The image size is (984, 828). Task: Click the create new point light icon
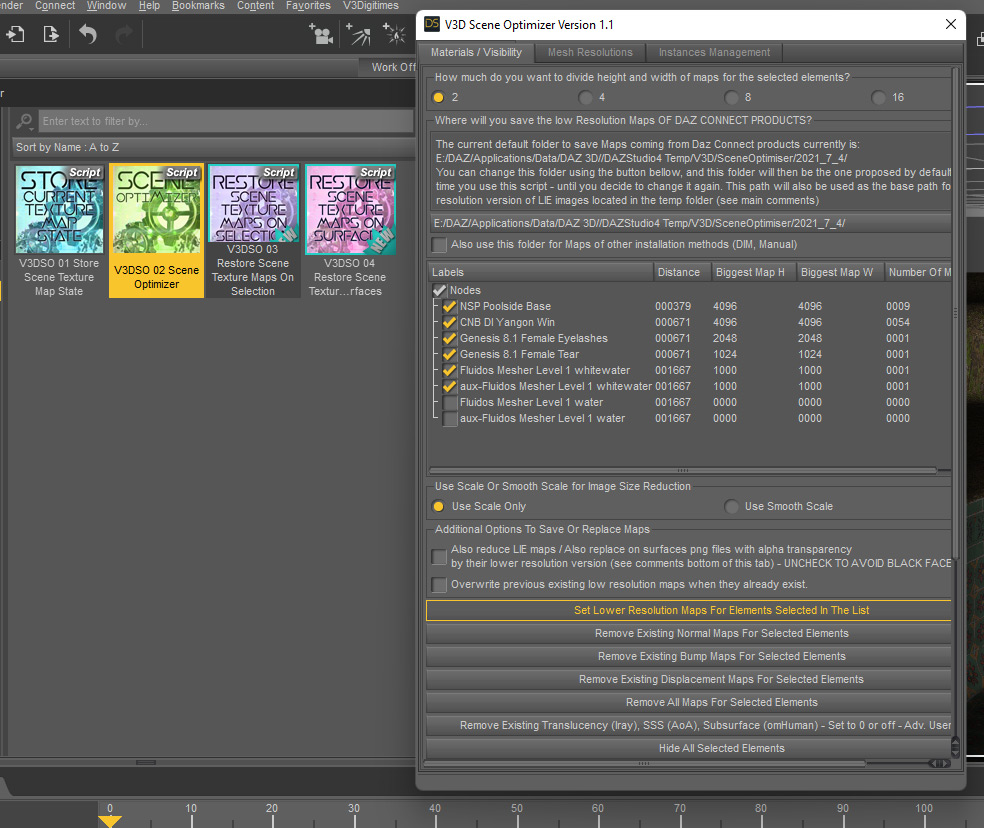tap(395, 34)
